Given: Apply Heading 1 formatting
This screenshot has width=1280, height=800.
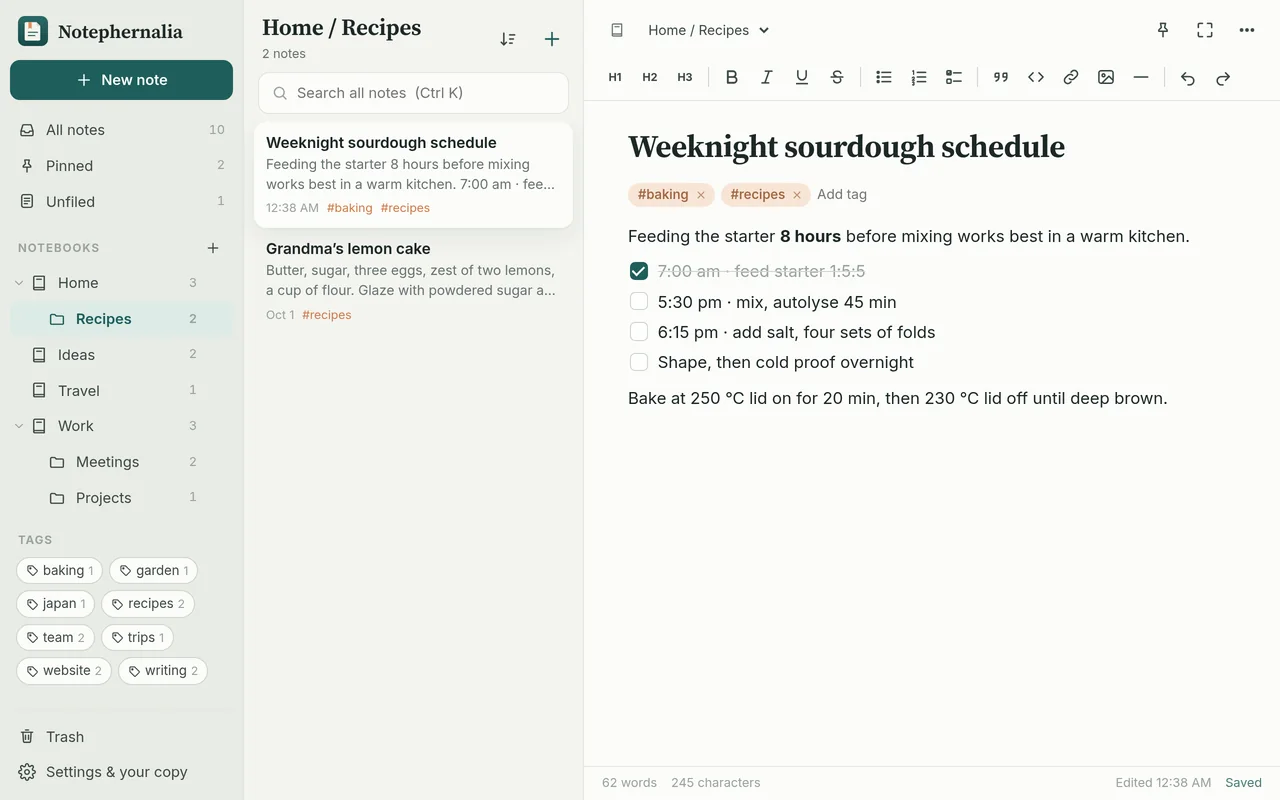Looking at the screenshot, I should pyautogui.click(x=615, y=77).
